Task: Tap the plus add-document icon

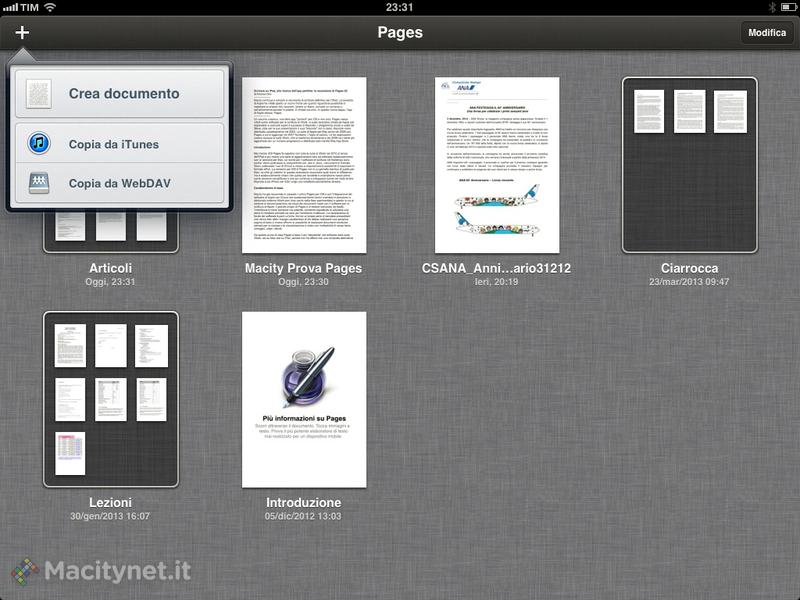Action: [22, 33]
